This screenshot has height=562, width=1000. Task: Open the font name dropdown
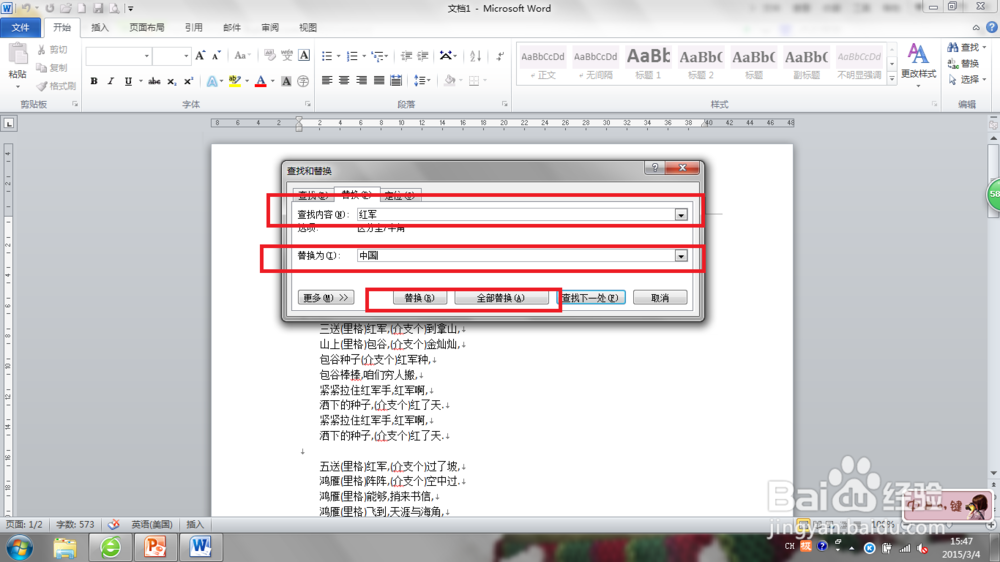[x=147, y=56]
